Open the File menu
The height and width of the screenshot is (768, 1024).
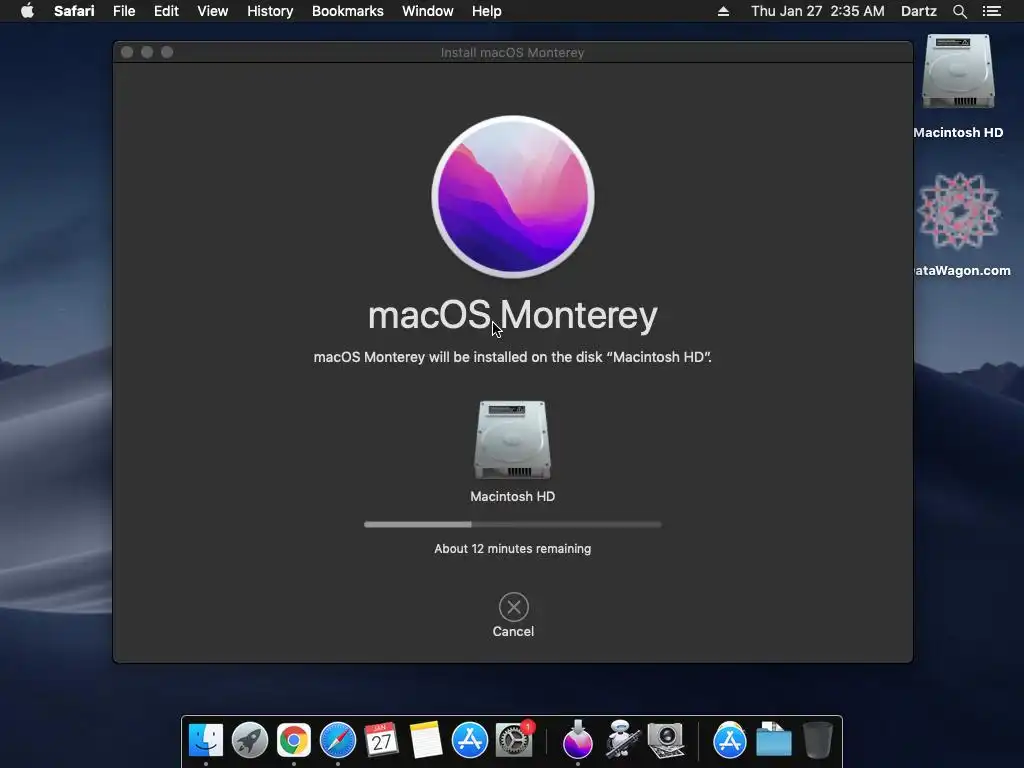(x=124, y=11)
